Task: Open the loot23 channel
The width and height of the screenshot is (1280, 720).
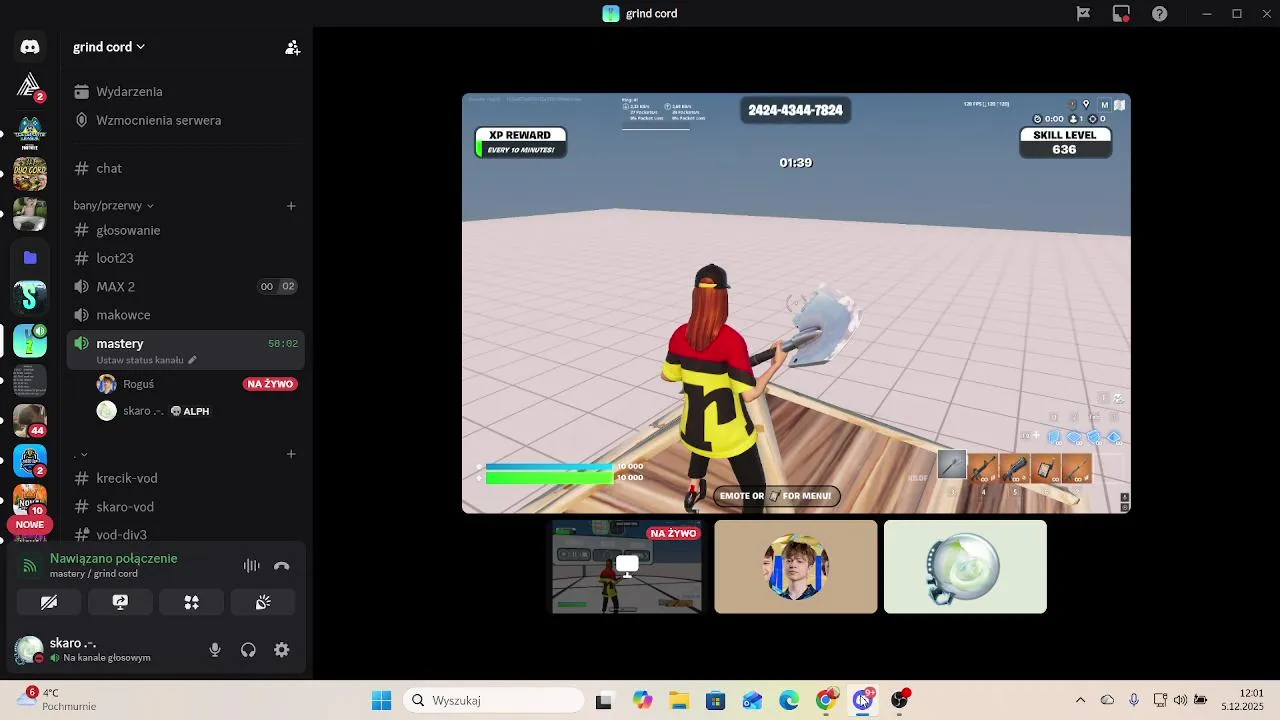Action: coord(115,258)
